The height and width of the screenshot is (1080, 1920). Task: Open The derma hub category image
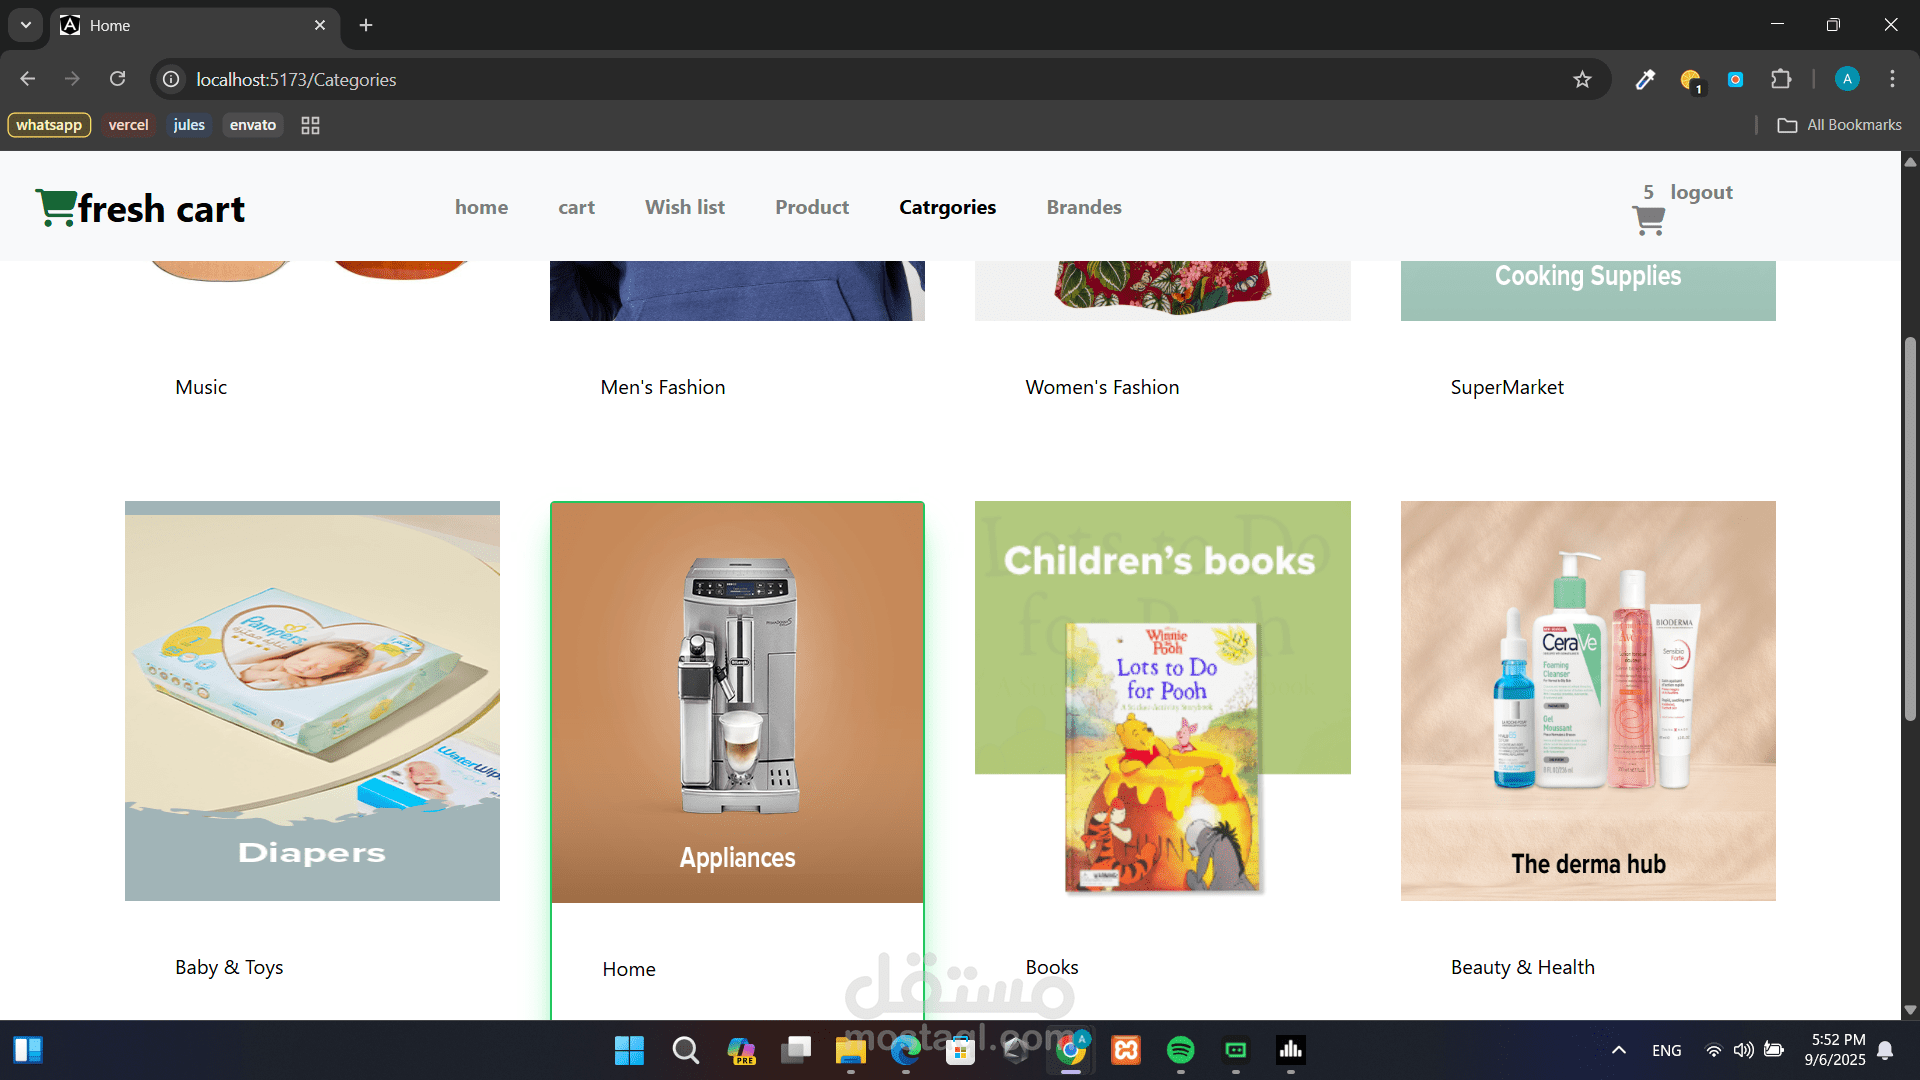(x=1588, y=700)
